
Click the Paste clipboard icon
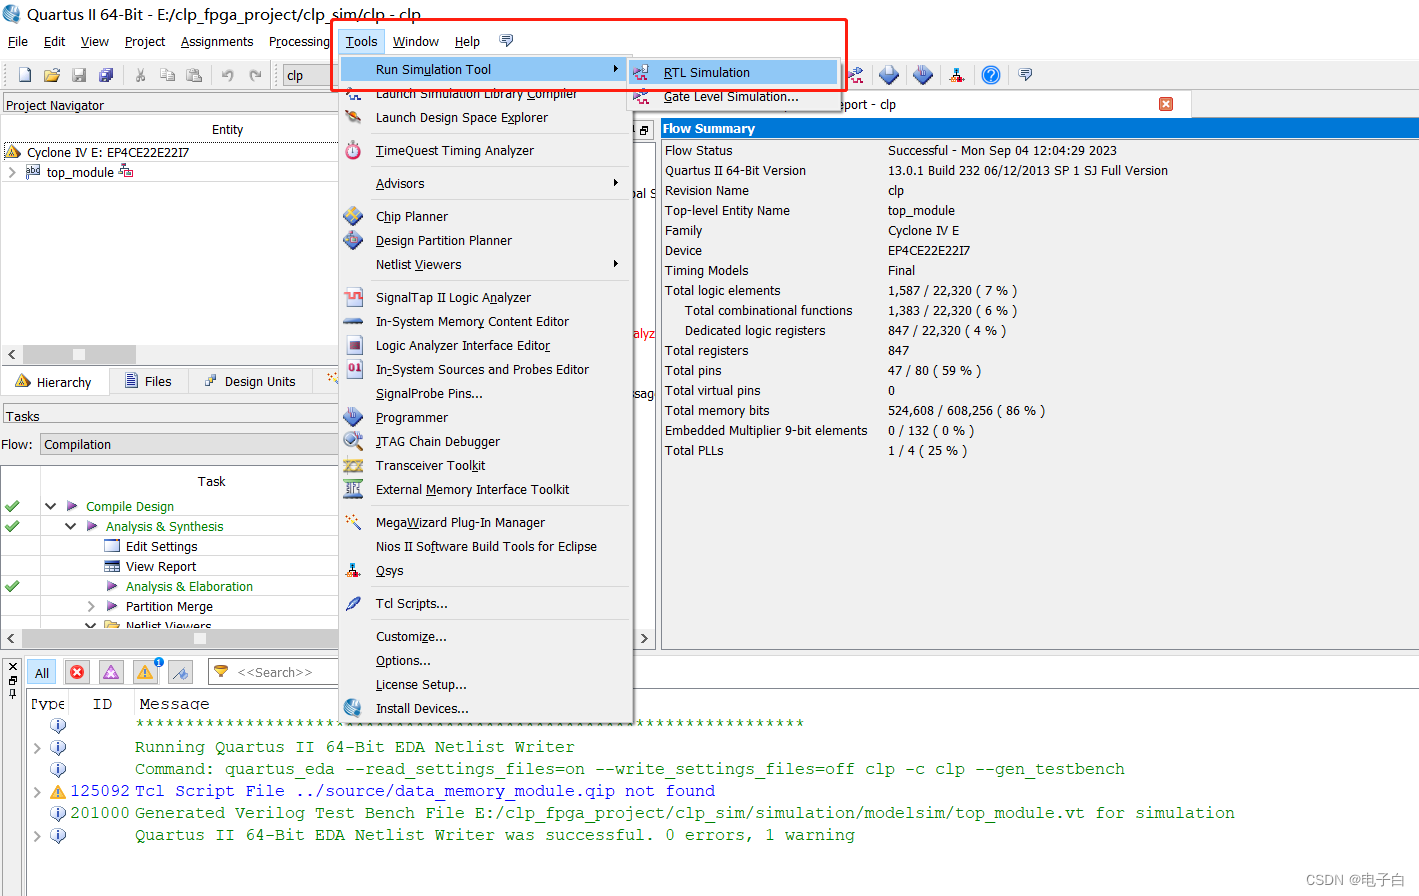pos(194,75)
